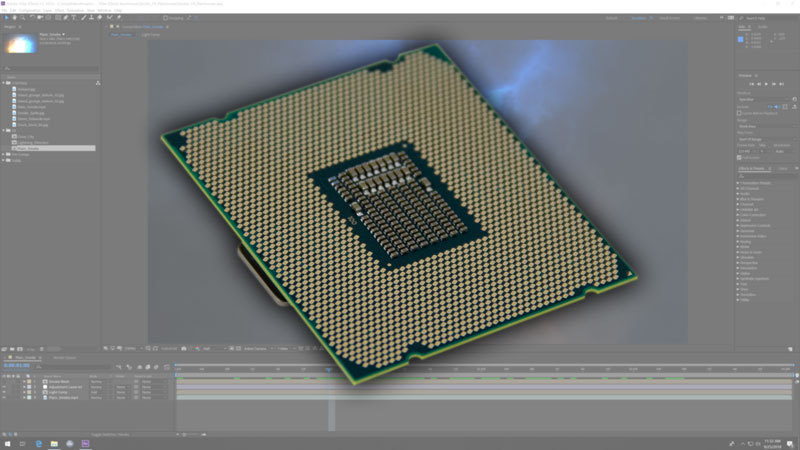The image size is (800, 450).
Task: Toggle the Cache Before Playback checkbox
Action: click(741, 113)
